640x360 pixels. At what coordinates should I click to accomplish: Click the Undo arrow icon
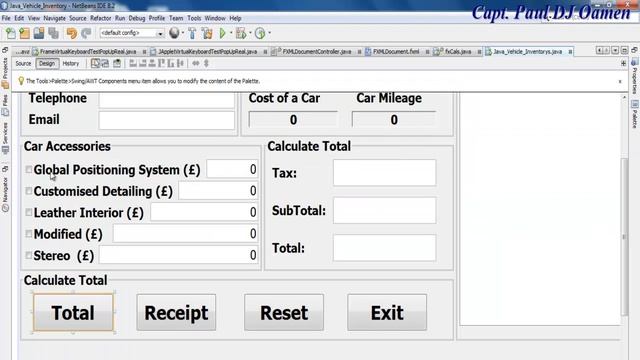(x=71, y=33)
